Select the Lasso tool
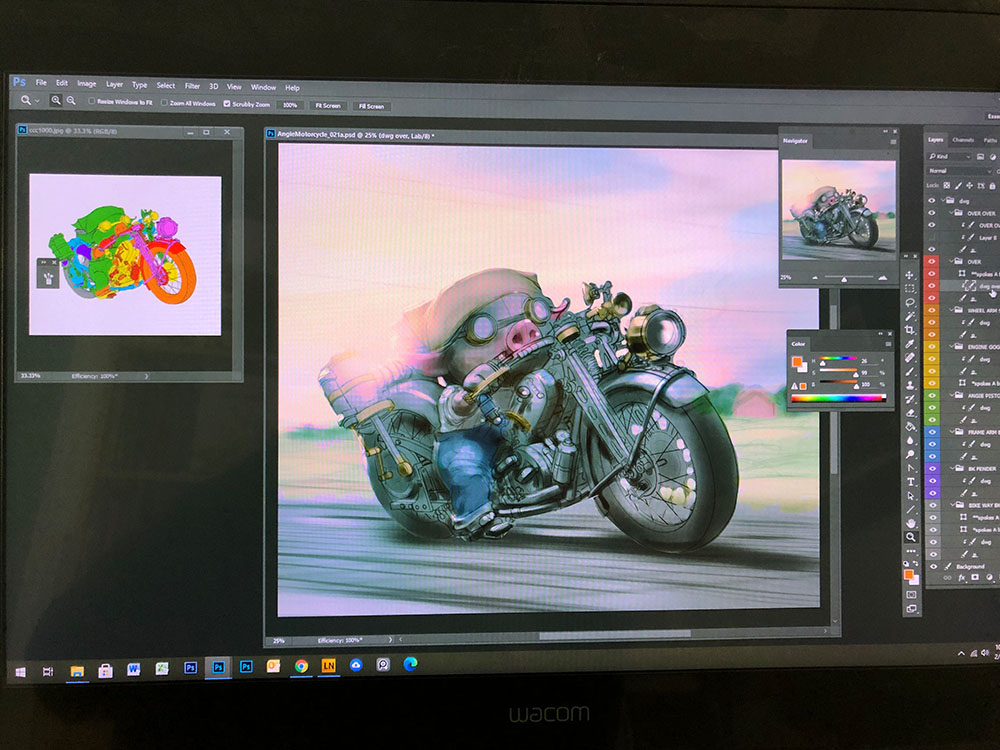Screen dimensions: 1000x750 point(910,302)
